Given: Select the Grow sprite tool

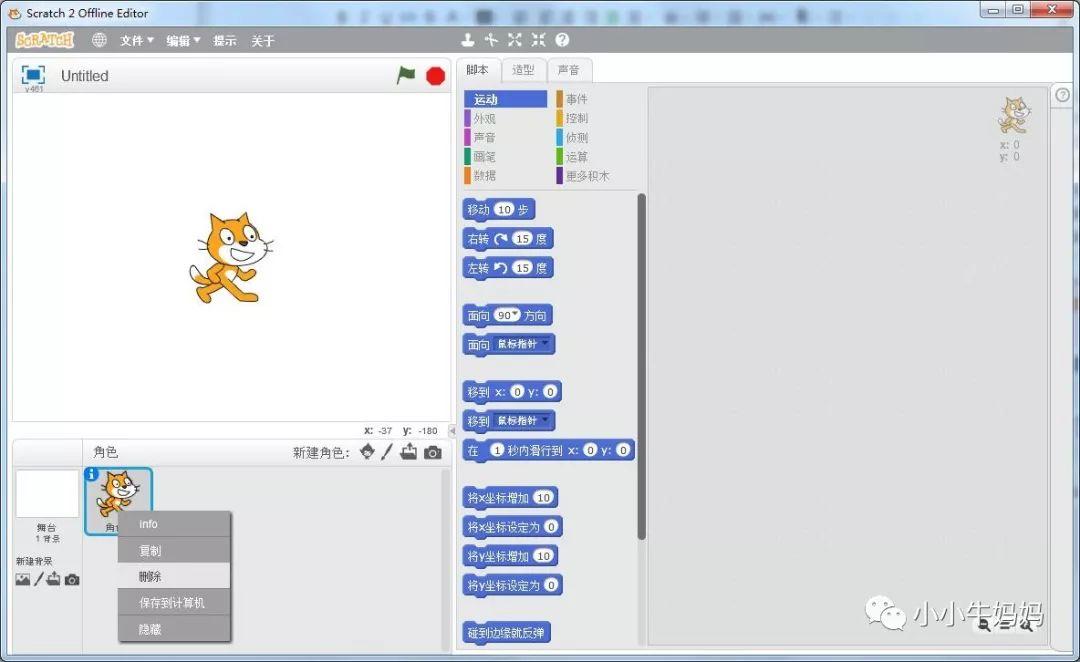Looking at the screenshot, I should tap(515, 40).
